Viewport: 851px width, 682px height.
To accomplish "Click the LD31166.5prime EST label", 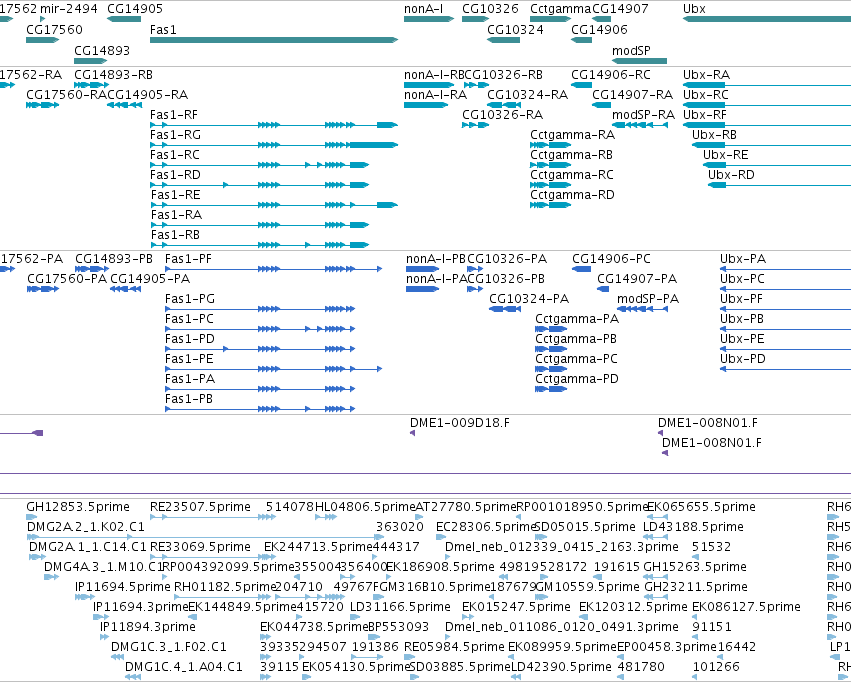I will coord(400,607).
